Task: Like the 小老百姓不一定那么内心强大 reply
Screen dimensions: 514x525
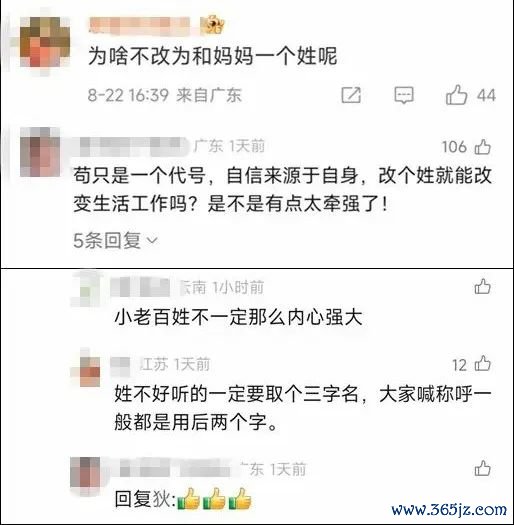Action: 483,287
